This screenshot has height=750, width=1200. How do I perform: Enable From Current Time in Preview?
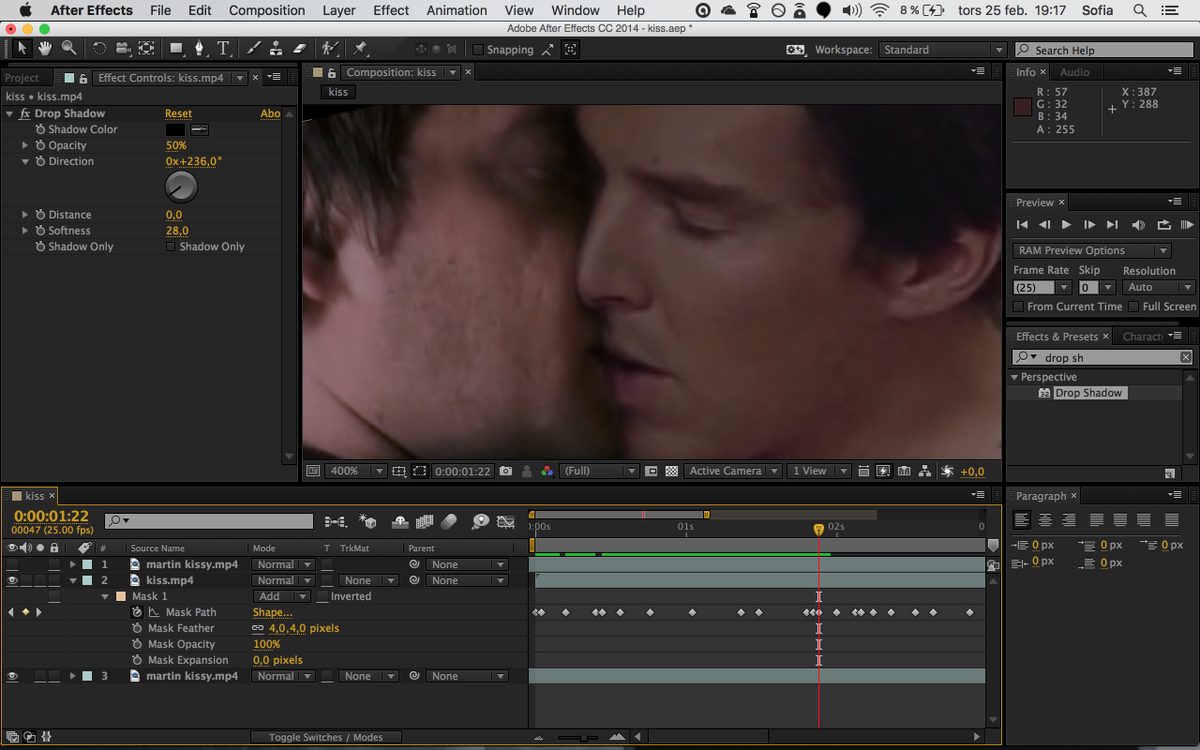[x=1019, y=307]
